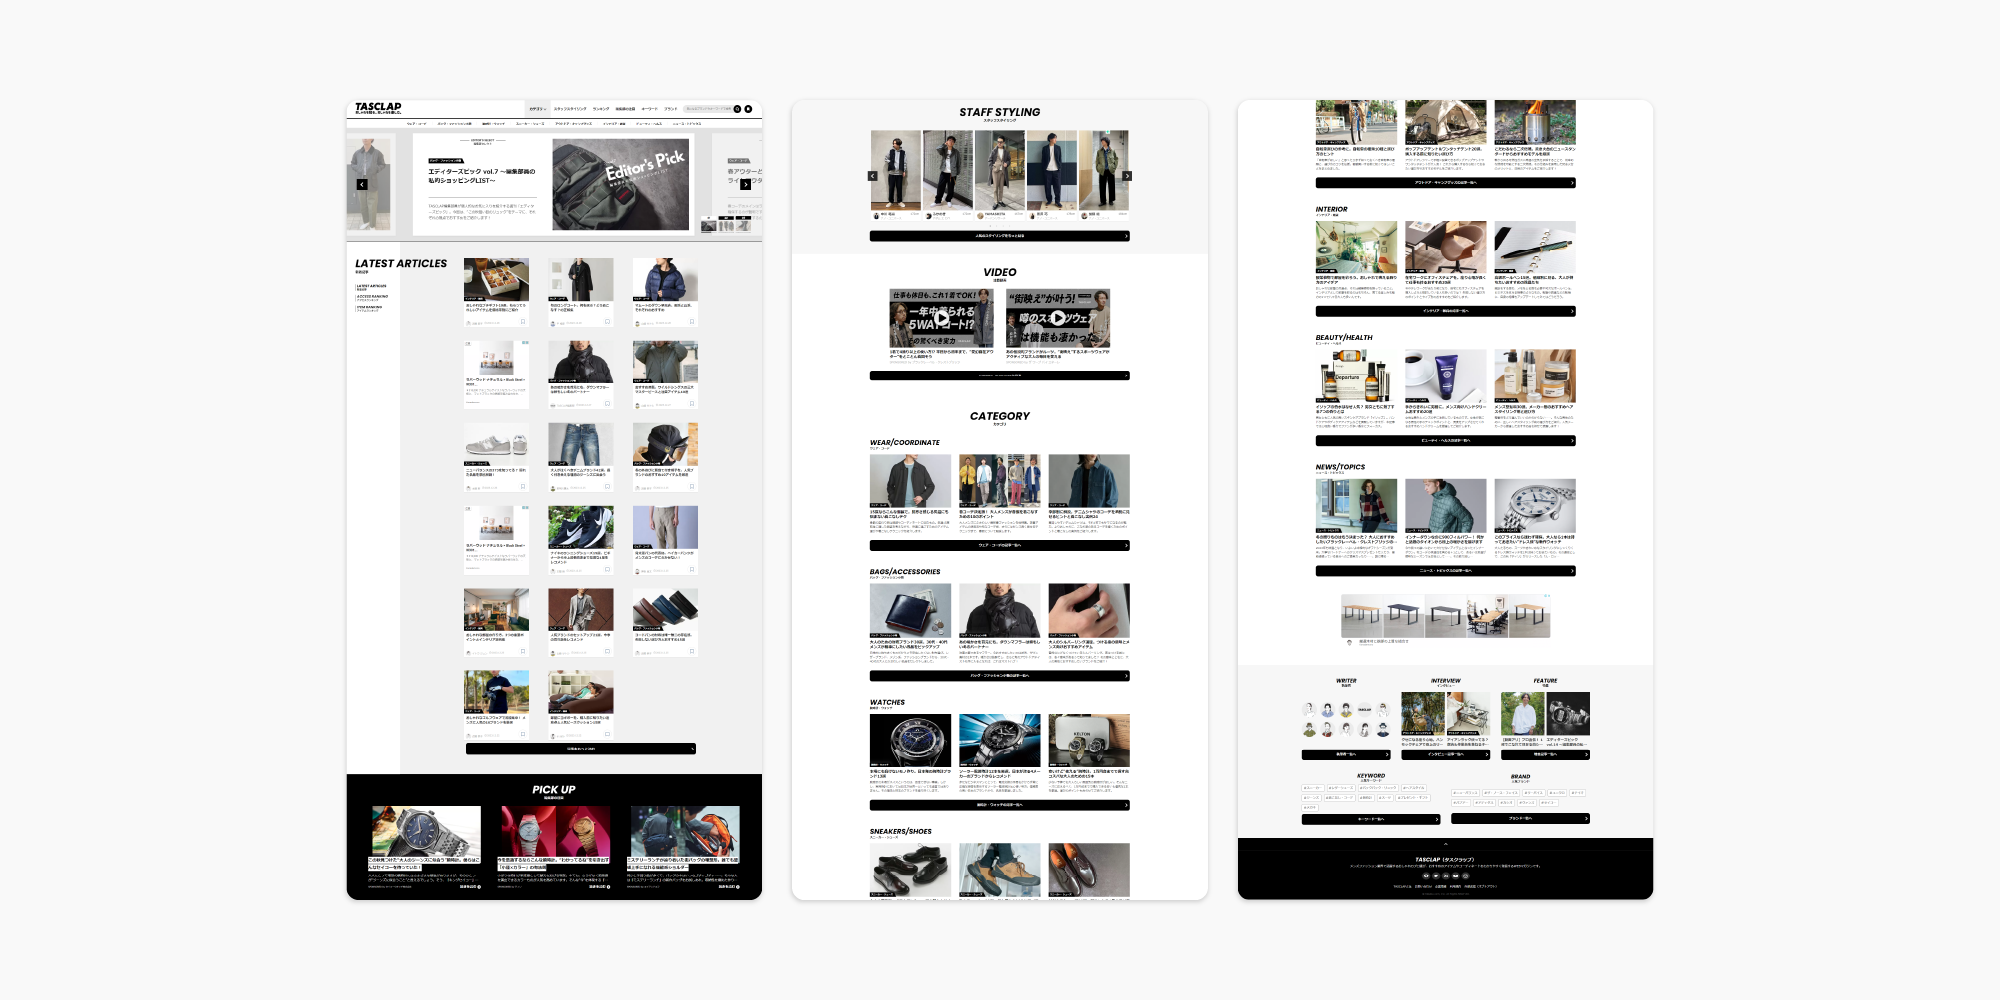Bookmark the black backpack article
This screenshot has width=2000, height=1000.
[x=692, y=487]
